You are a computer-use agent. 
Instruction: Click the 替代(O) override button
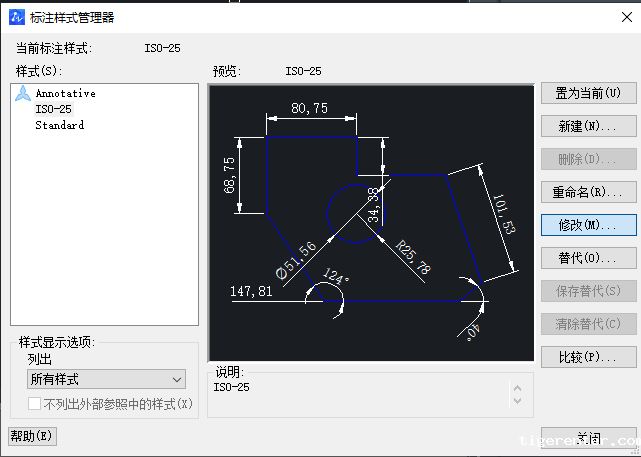coord(587,258)
